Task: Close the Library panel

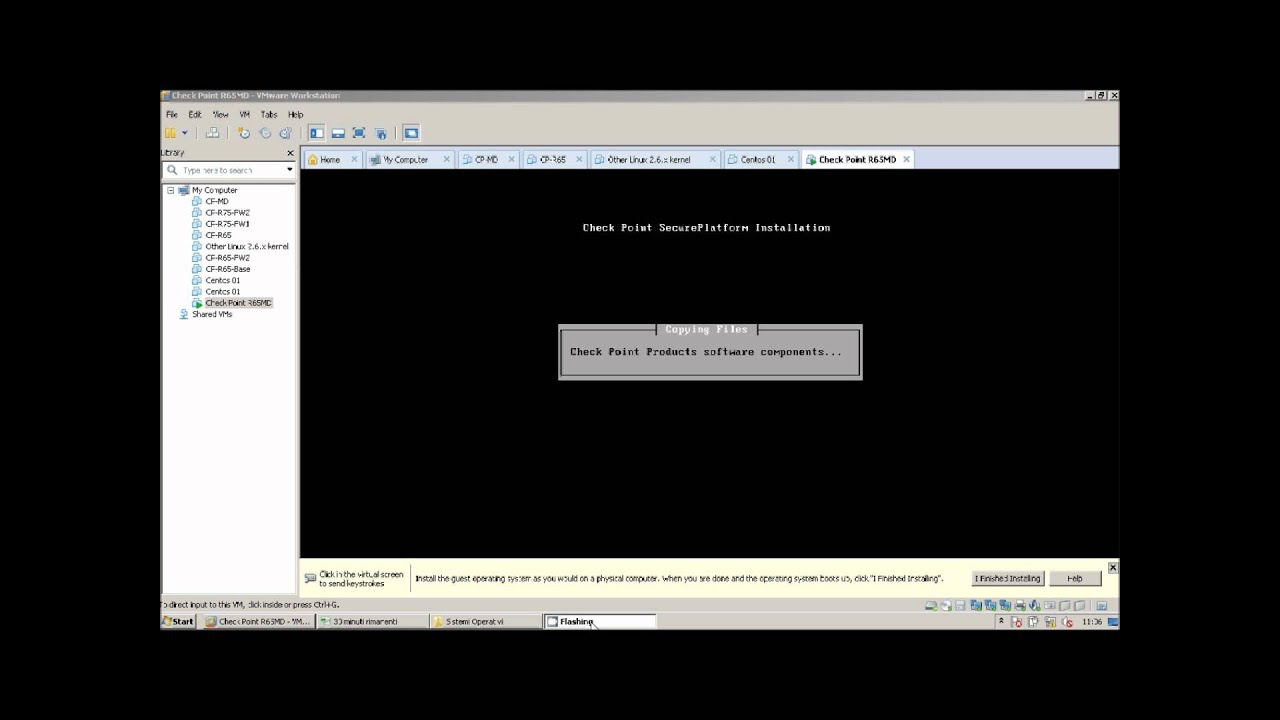Action: click(x=291, y=153)
